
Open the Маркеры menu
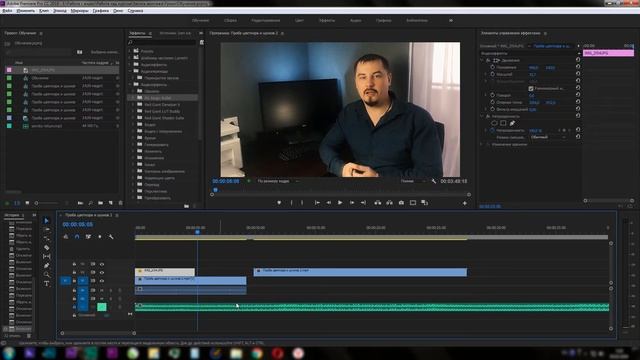[79, 11]
